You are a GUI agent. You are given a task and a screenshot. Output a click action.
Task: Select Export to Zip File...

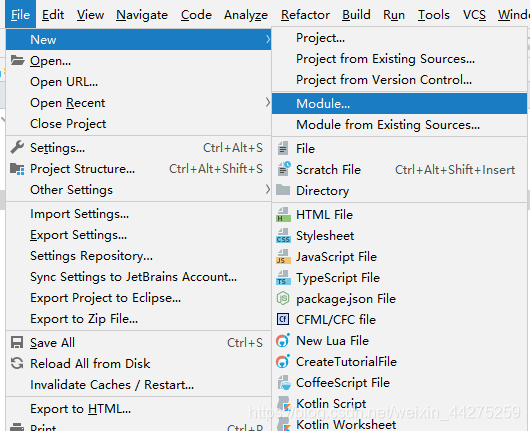(x=138, y=319)
